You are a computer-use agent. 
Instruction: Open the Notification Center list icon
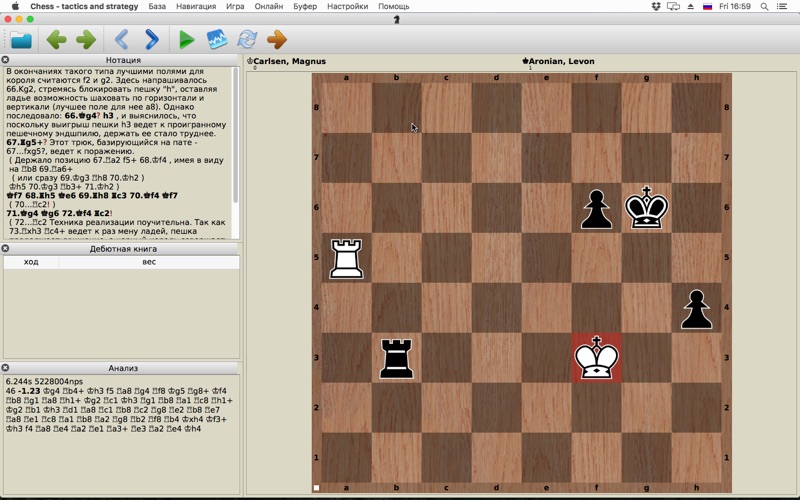click(781, 6)
